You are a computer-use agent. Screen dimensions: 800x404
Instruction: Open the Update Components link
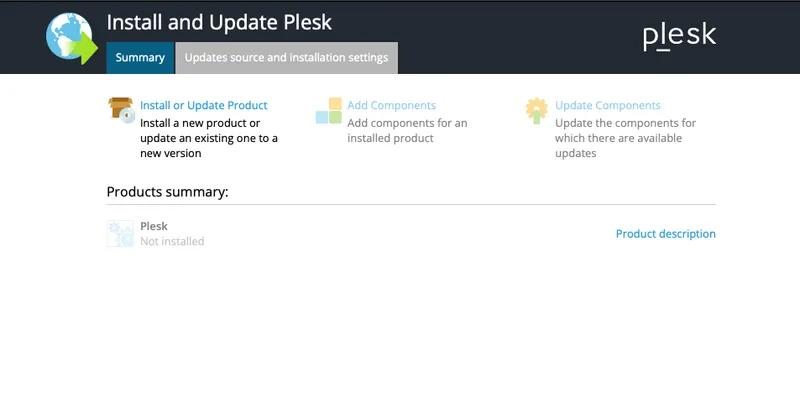coord(607,105)
